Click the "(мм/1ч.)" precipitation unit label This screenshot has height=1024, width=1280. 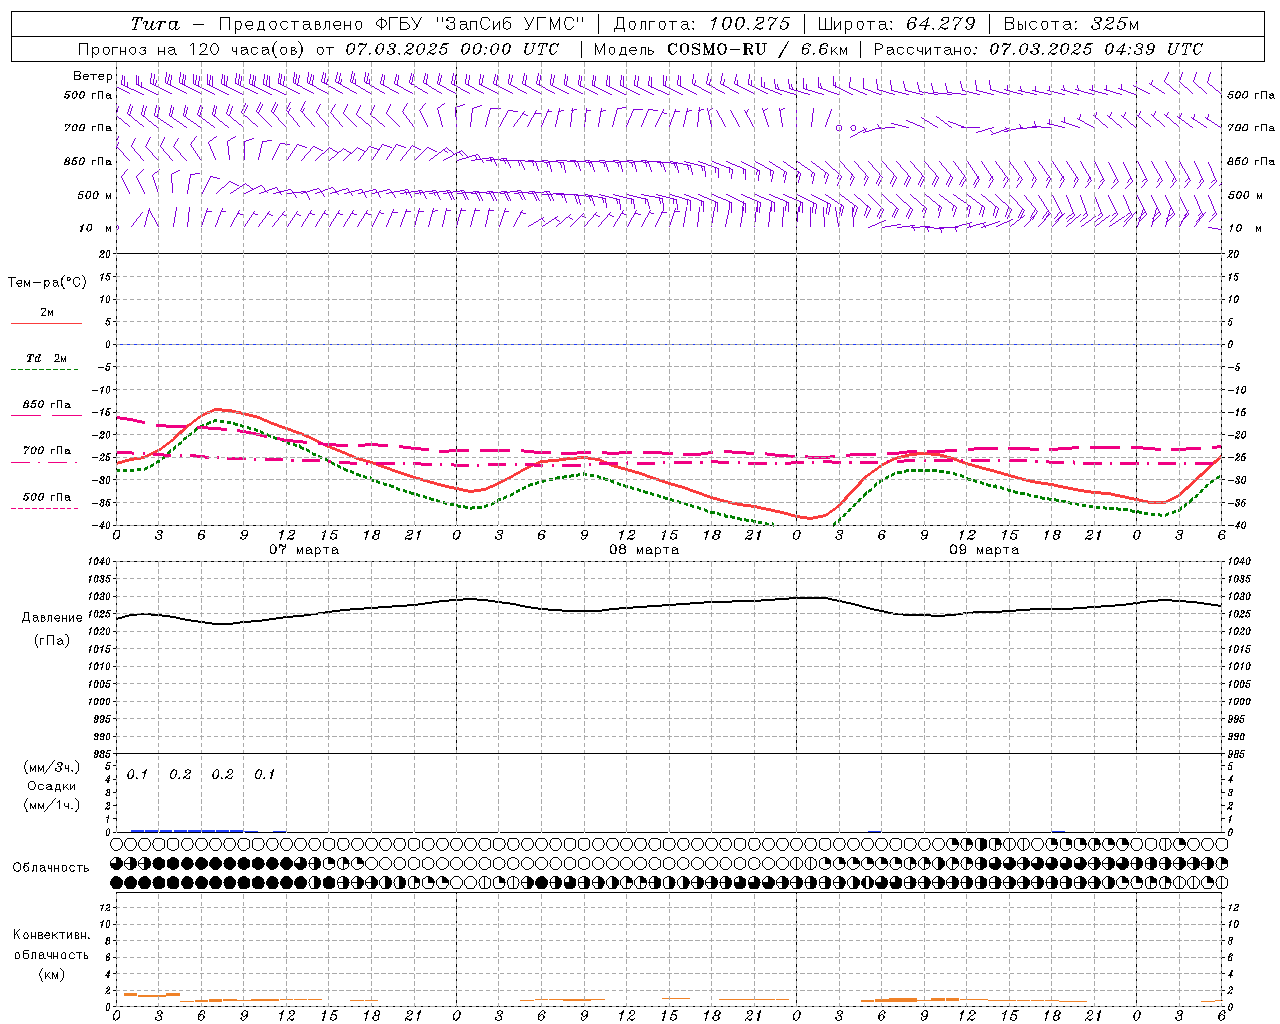click(x=52, y=805)
